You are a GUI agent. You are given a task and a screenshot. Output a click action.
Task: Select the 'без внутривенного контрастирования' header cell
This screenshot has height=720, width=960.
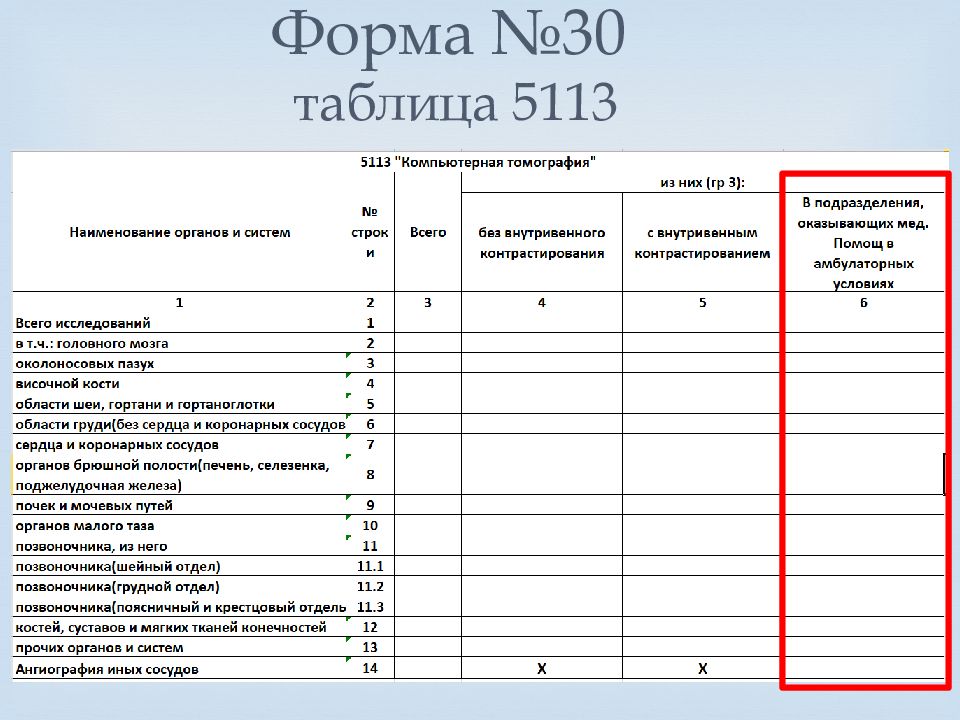(x=541, y=243)
